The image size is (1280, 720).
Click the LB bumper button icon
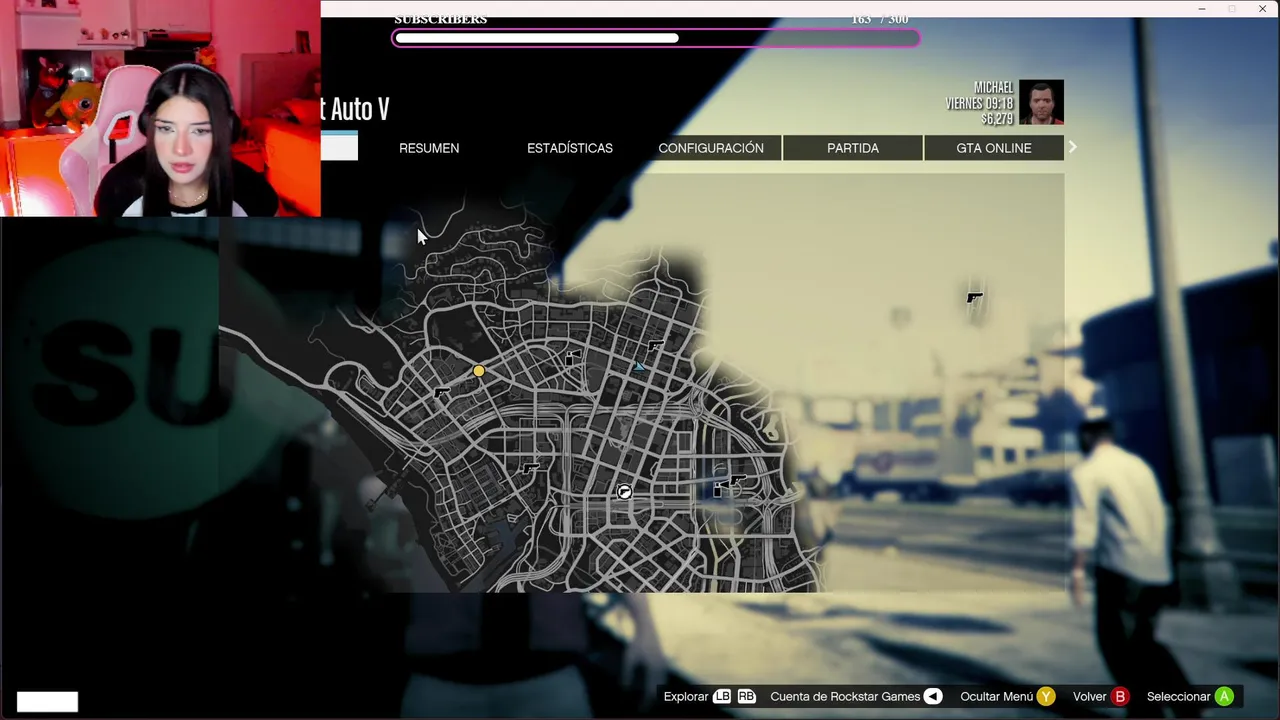[722, 697]
